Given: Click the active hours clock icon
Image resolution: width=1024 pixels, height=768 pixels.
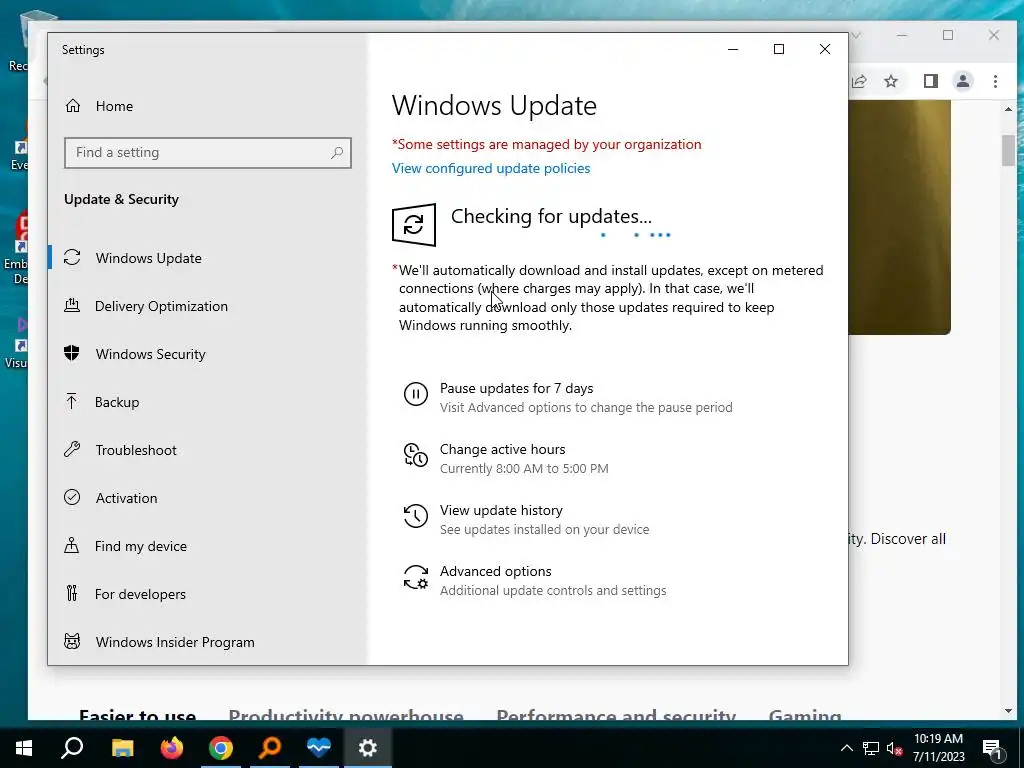Looking at the screenshot, I should coord(416,455).
